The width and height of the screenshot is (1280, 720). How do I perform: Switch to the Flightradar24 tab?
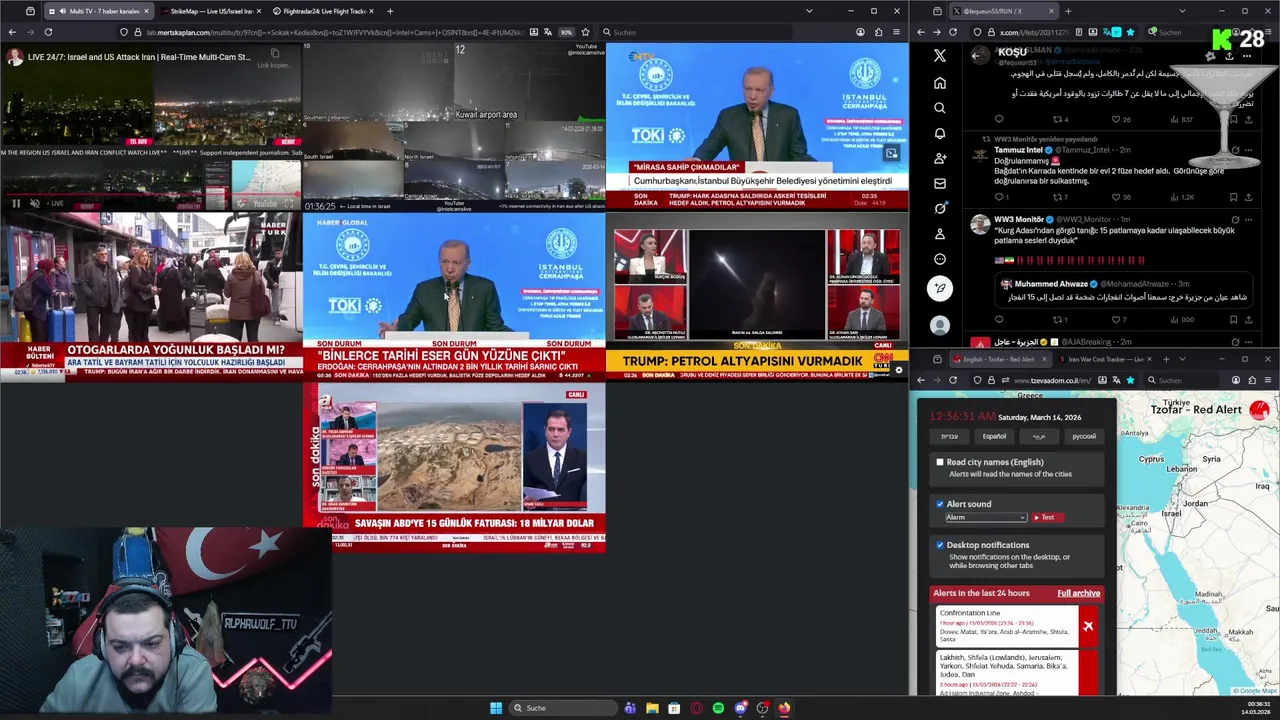click(x=322, y=11)
